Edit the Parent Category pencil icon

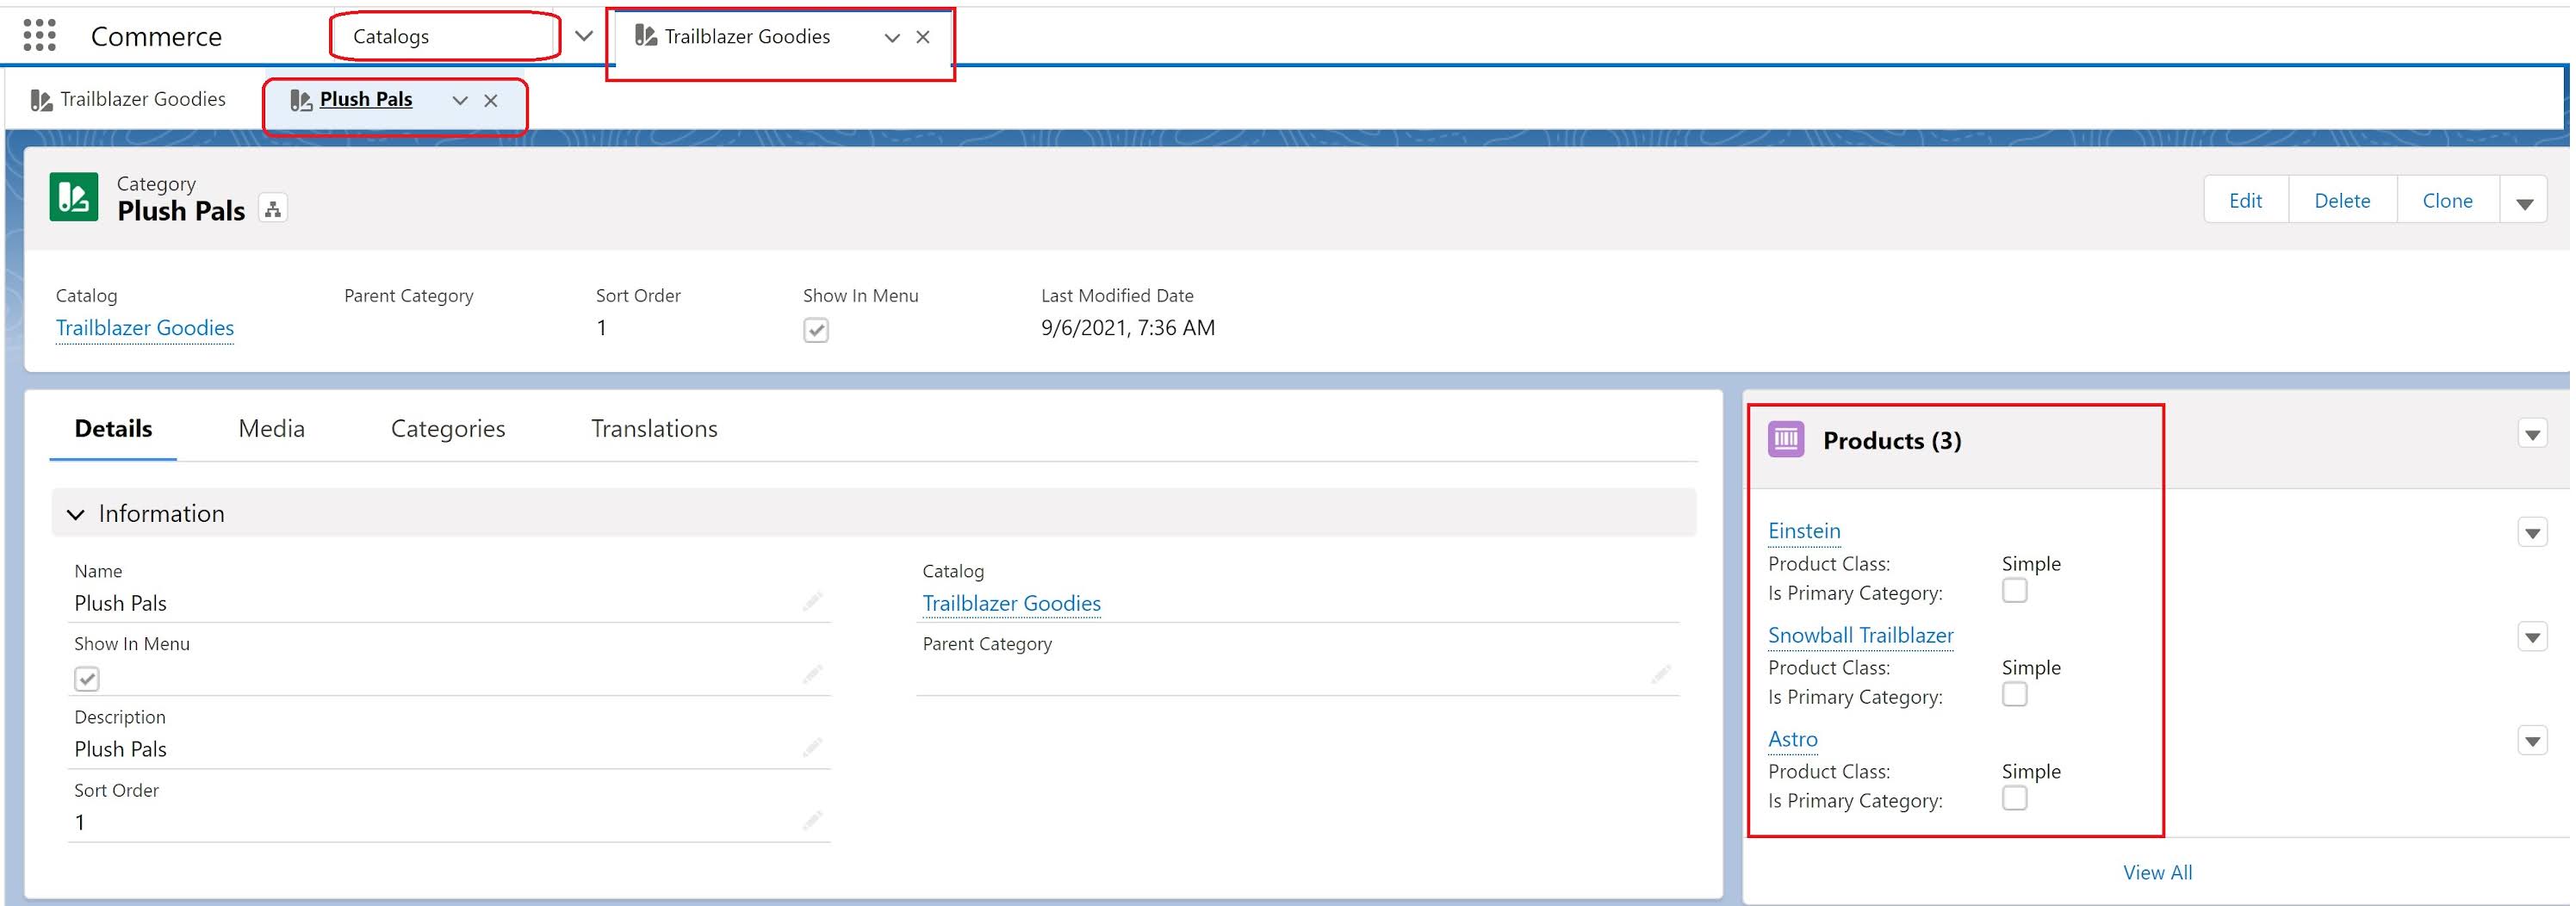click(1661, 675)
